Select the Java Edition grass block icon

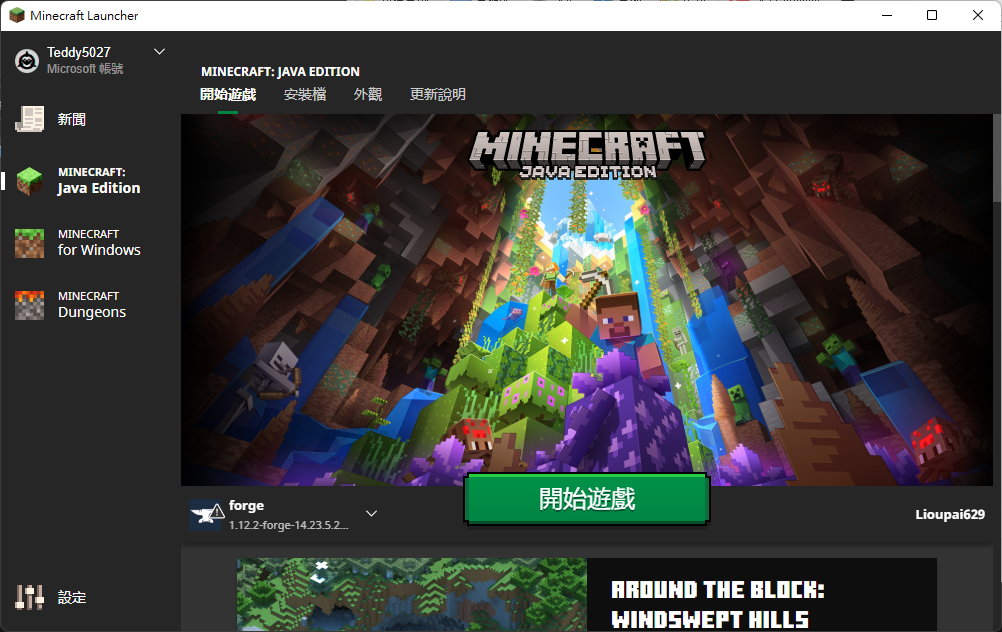point(29,181)
